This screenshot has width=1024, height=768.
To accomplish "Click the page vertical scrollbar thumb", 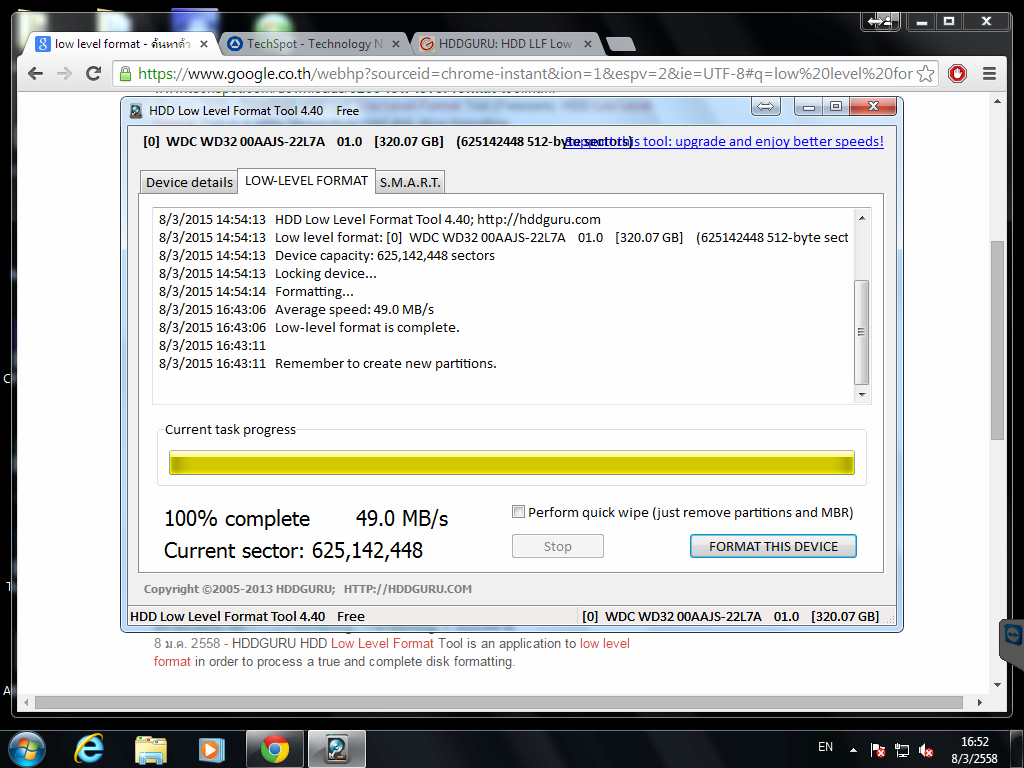I will 997,340.
